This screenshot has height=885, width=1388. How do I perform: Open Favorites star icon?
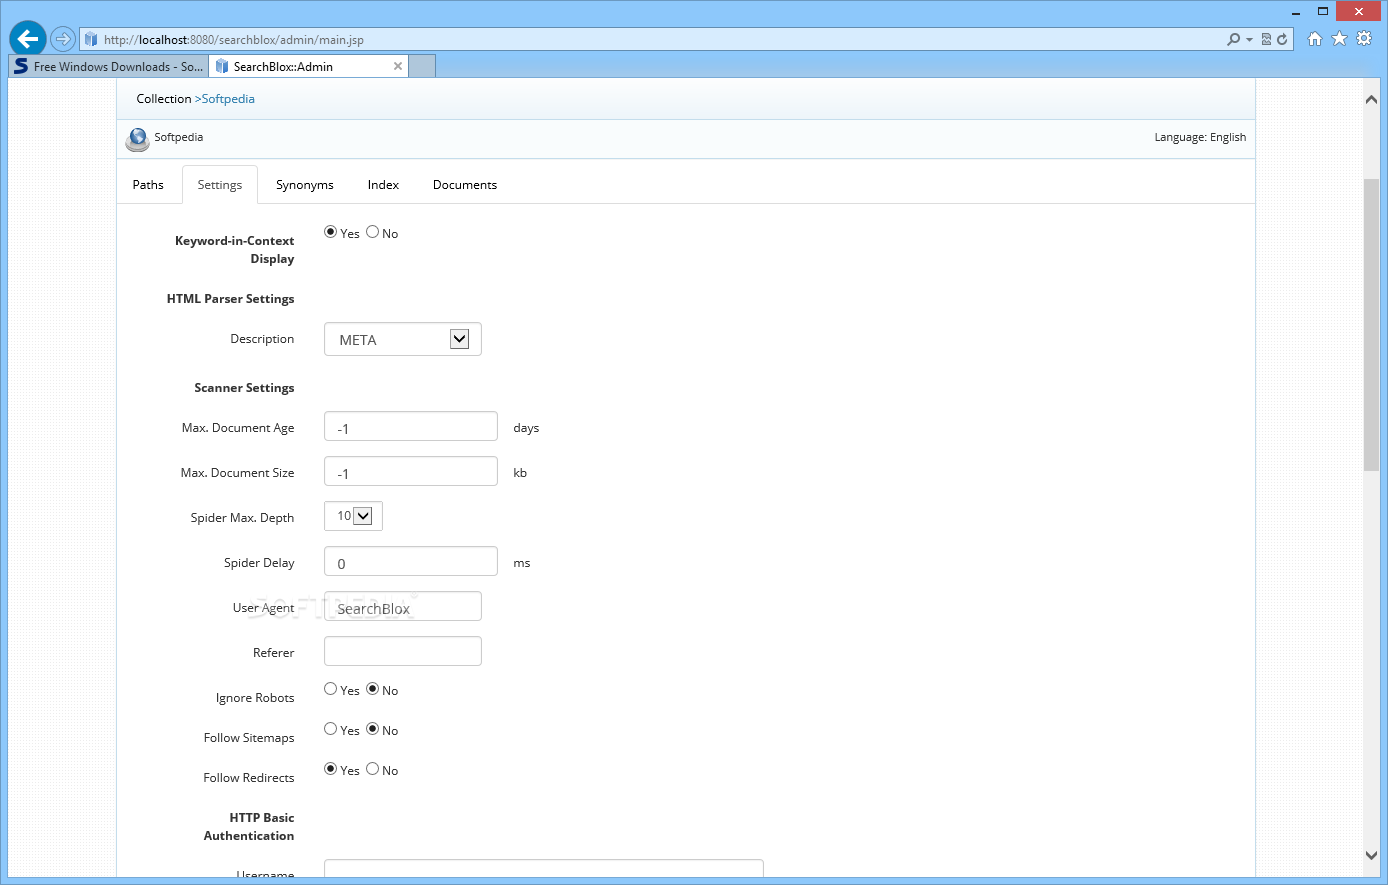pyautogui.click(x=1340, y=39)
